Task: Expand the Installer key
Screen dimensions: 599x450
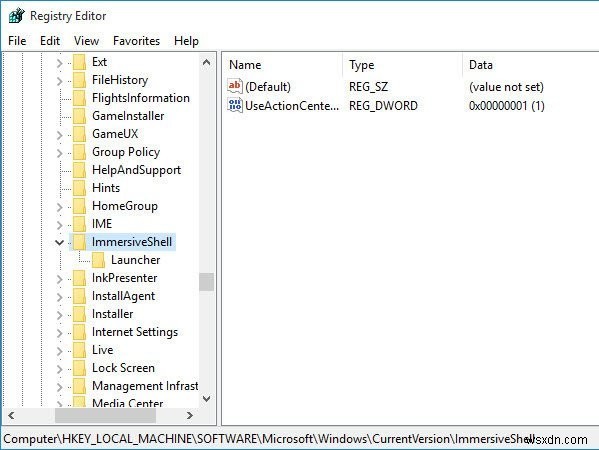Action: pyautogui.click(x=59, y=314)
